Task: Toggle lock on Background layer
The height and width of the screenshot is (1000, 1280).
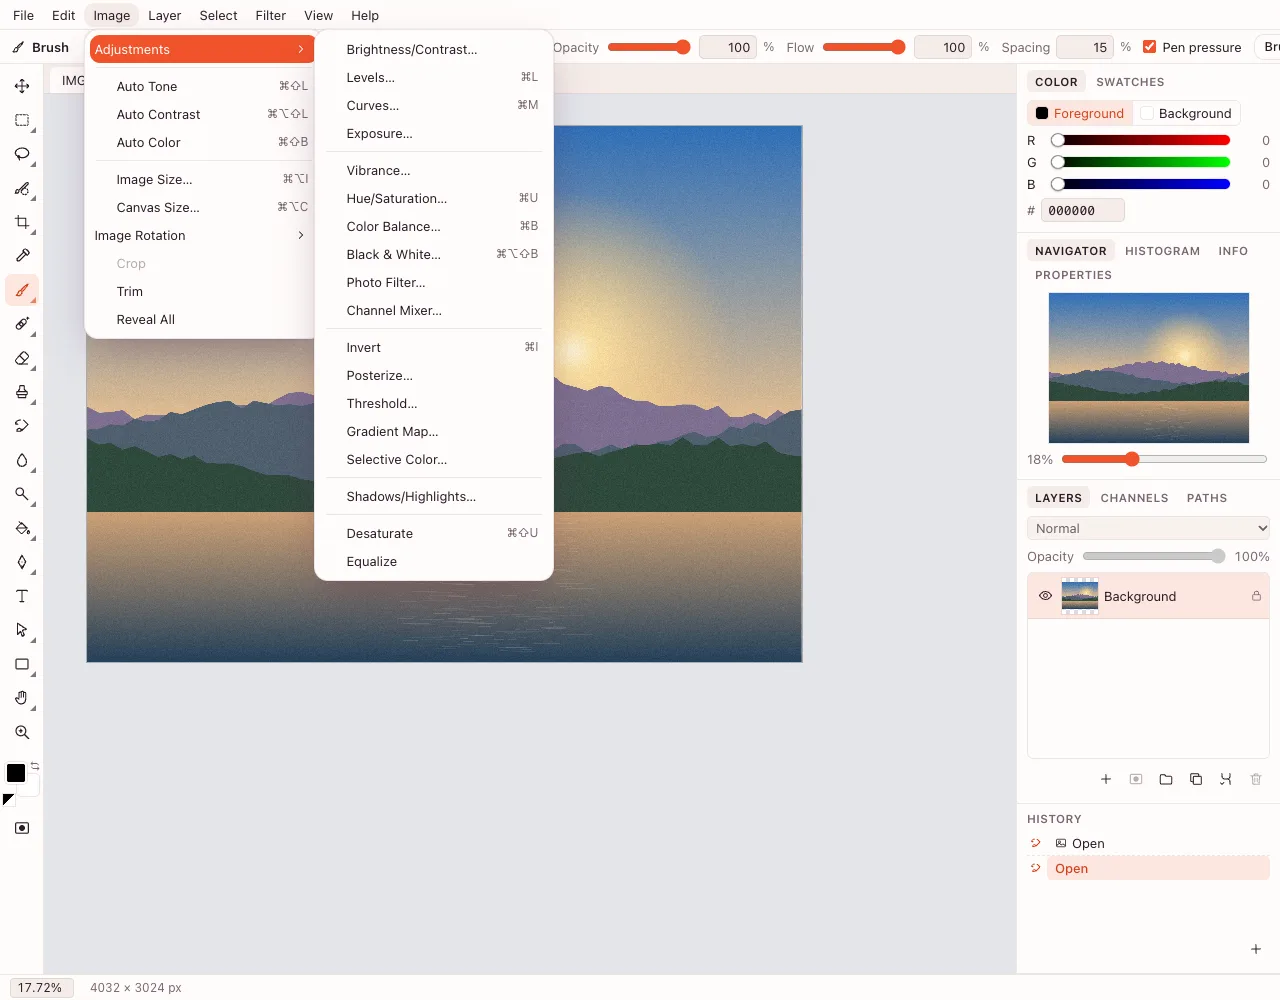Action: pyautogui.click(x=1256, y=596)
